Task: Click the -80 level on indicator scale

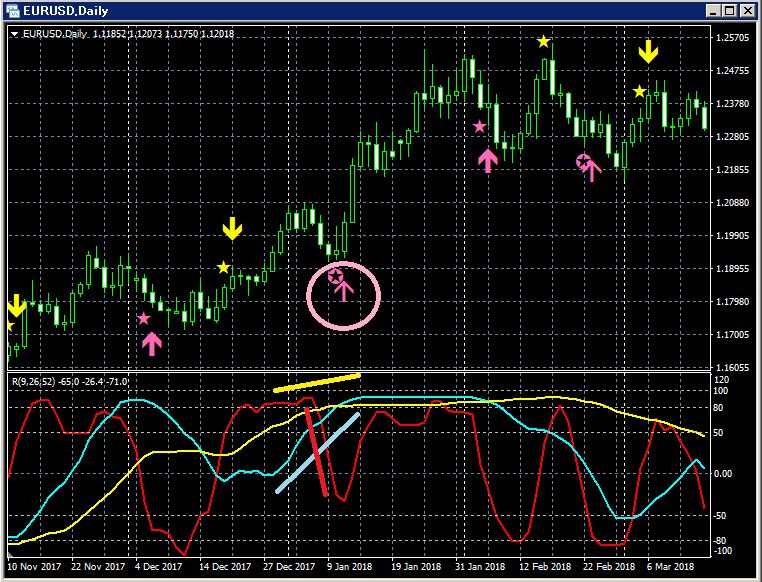Action: [x=721, y=541]
